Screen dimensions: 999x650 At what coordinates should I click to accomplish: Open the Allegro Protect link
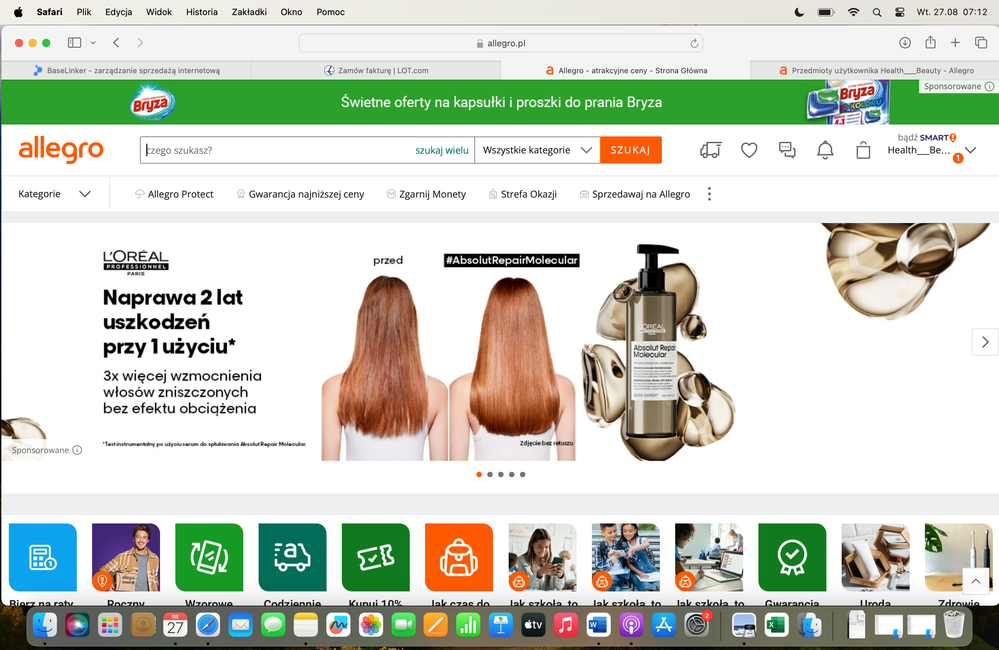[x=174, y=194]
